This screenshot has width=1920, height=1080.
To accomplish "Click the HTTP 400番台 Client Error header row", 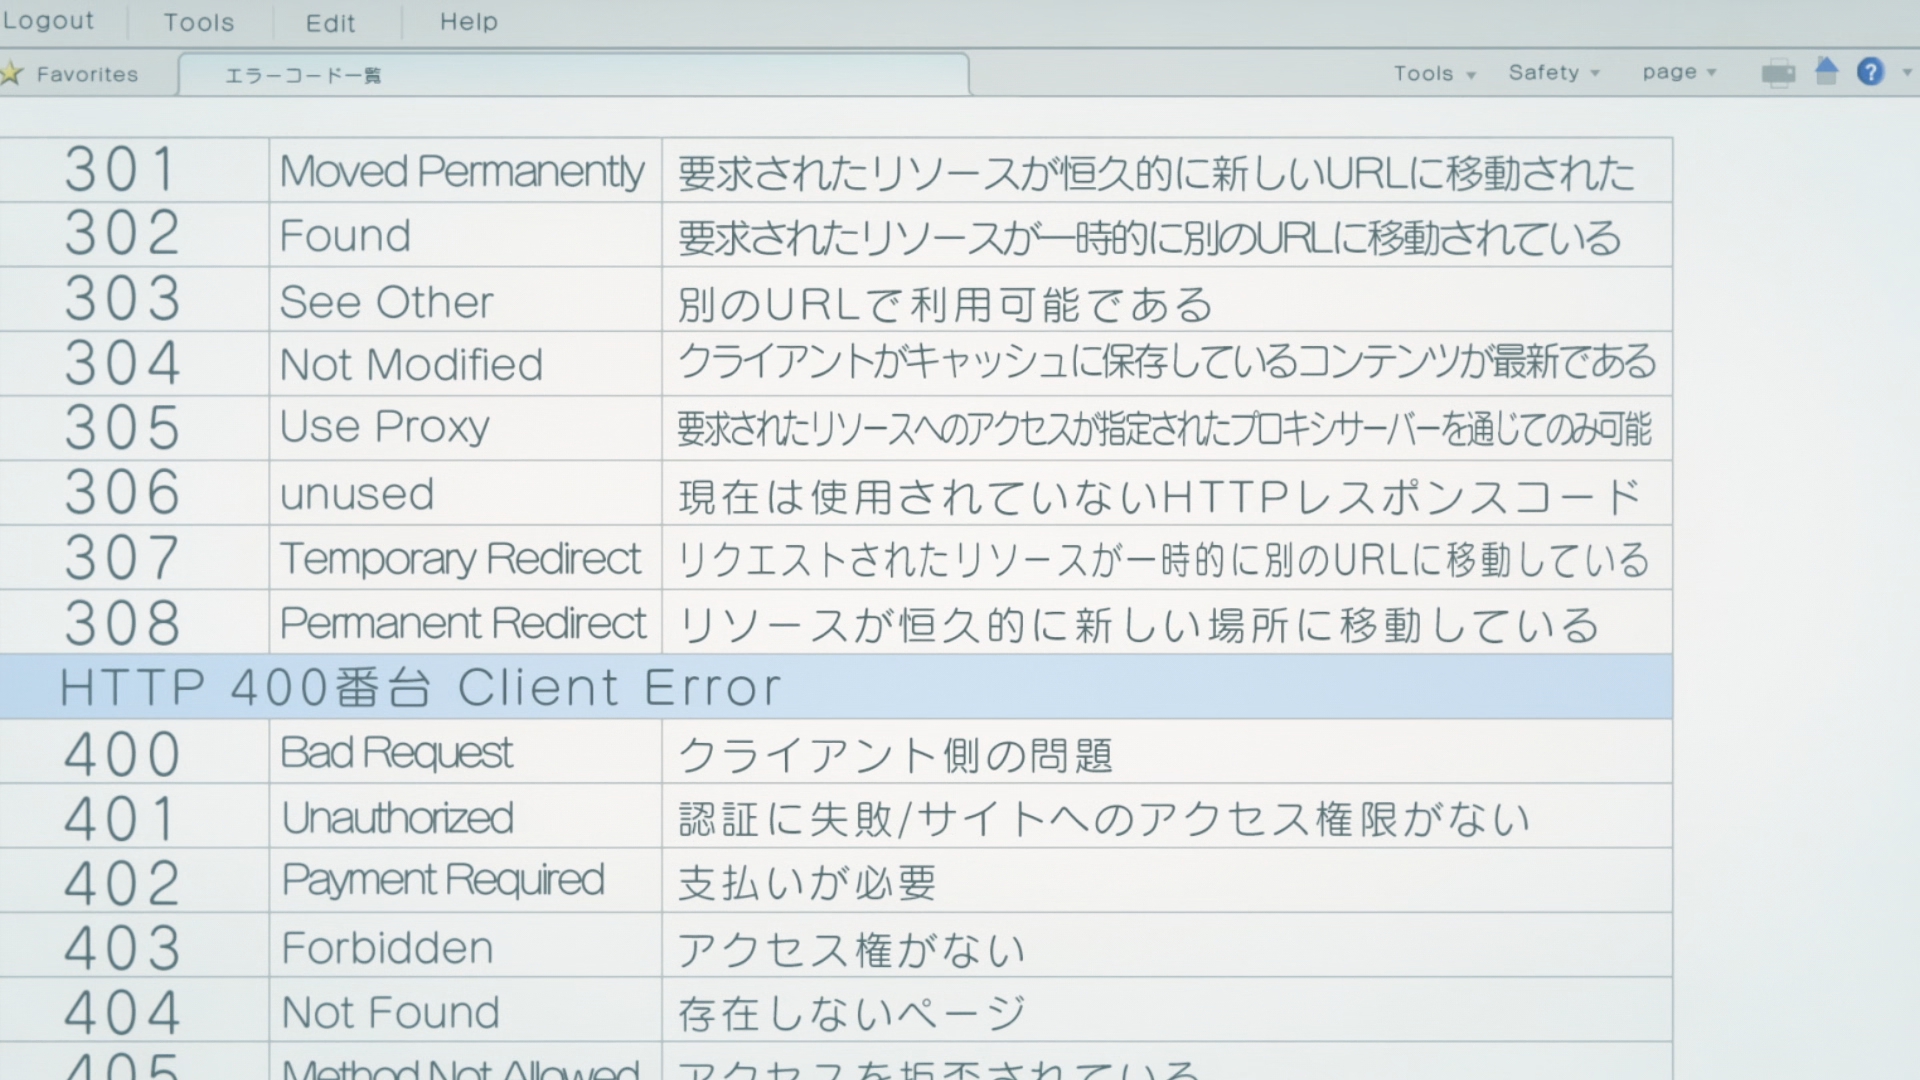I will click(x=420, y=687).
